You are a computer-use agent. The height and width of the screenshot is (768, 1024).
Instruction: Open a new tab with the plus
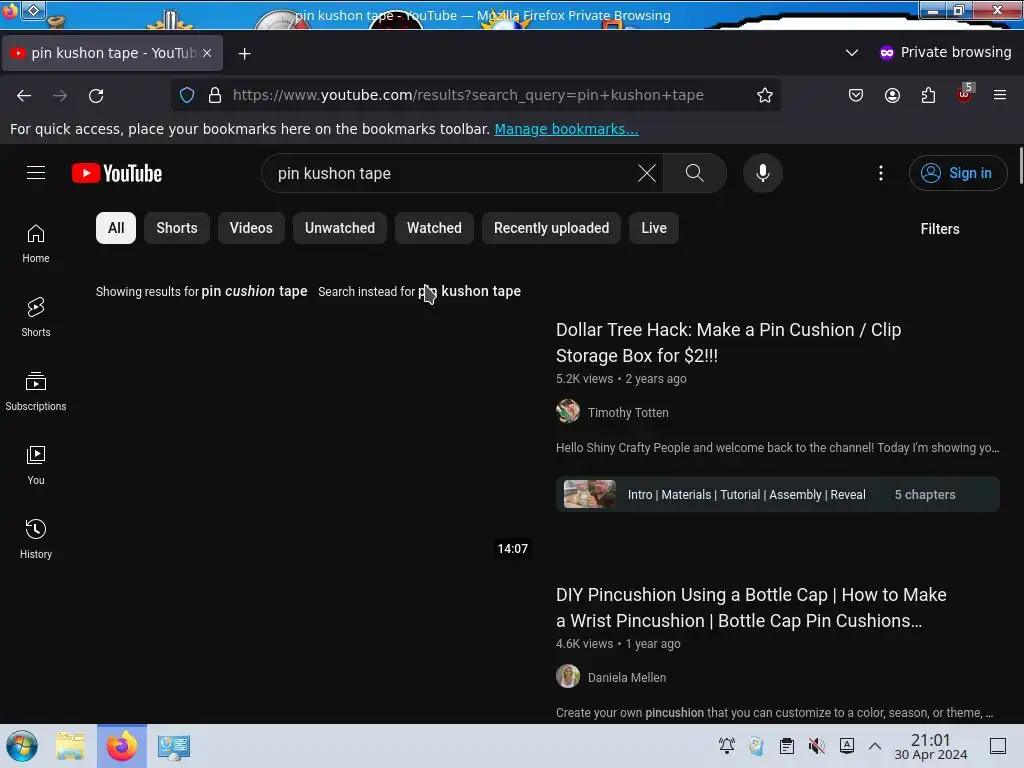tap(244, 54)
